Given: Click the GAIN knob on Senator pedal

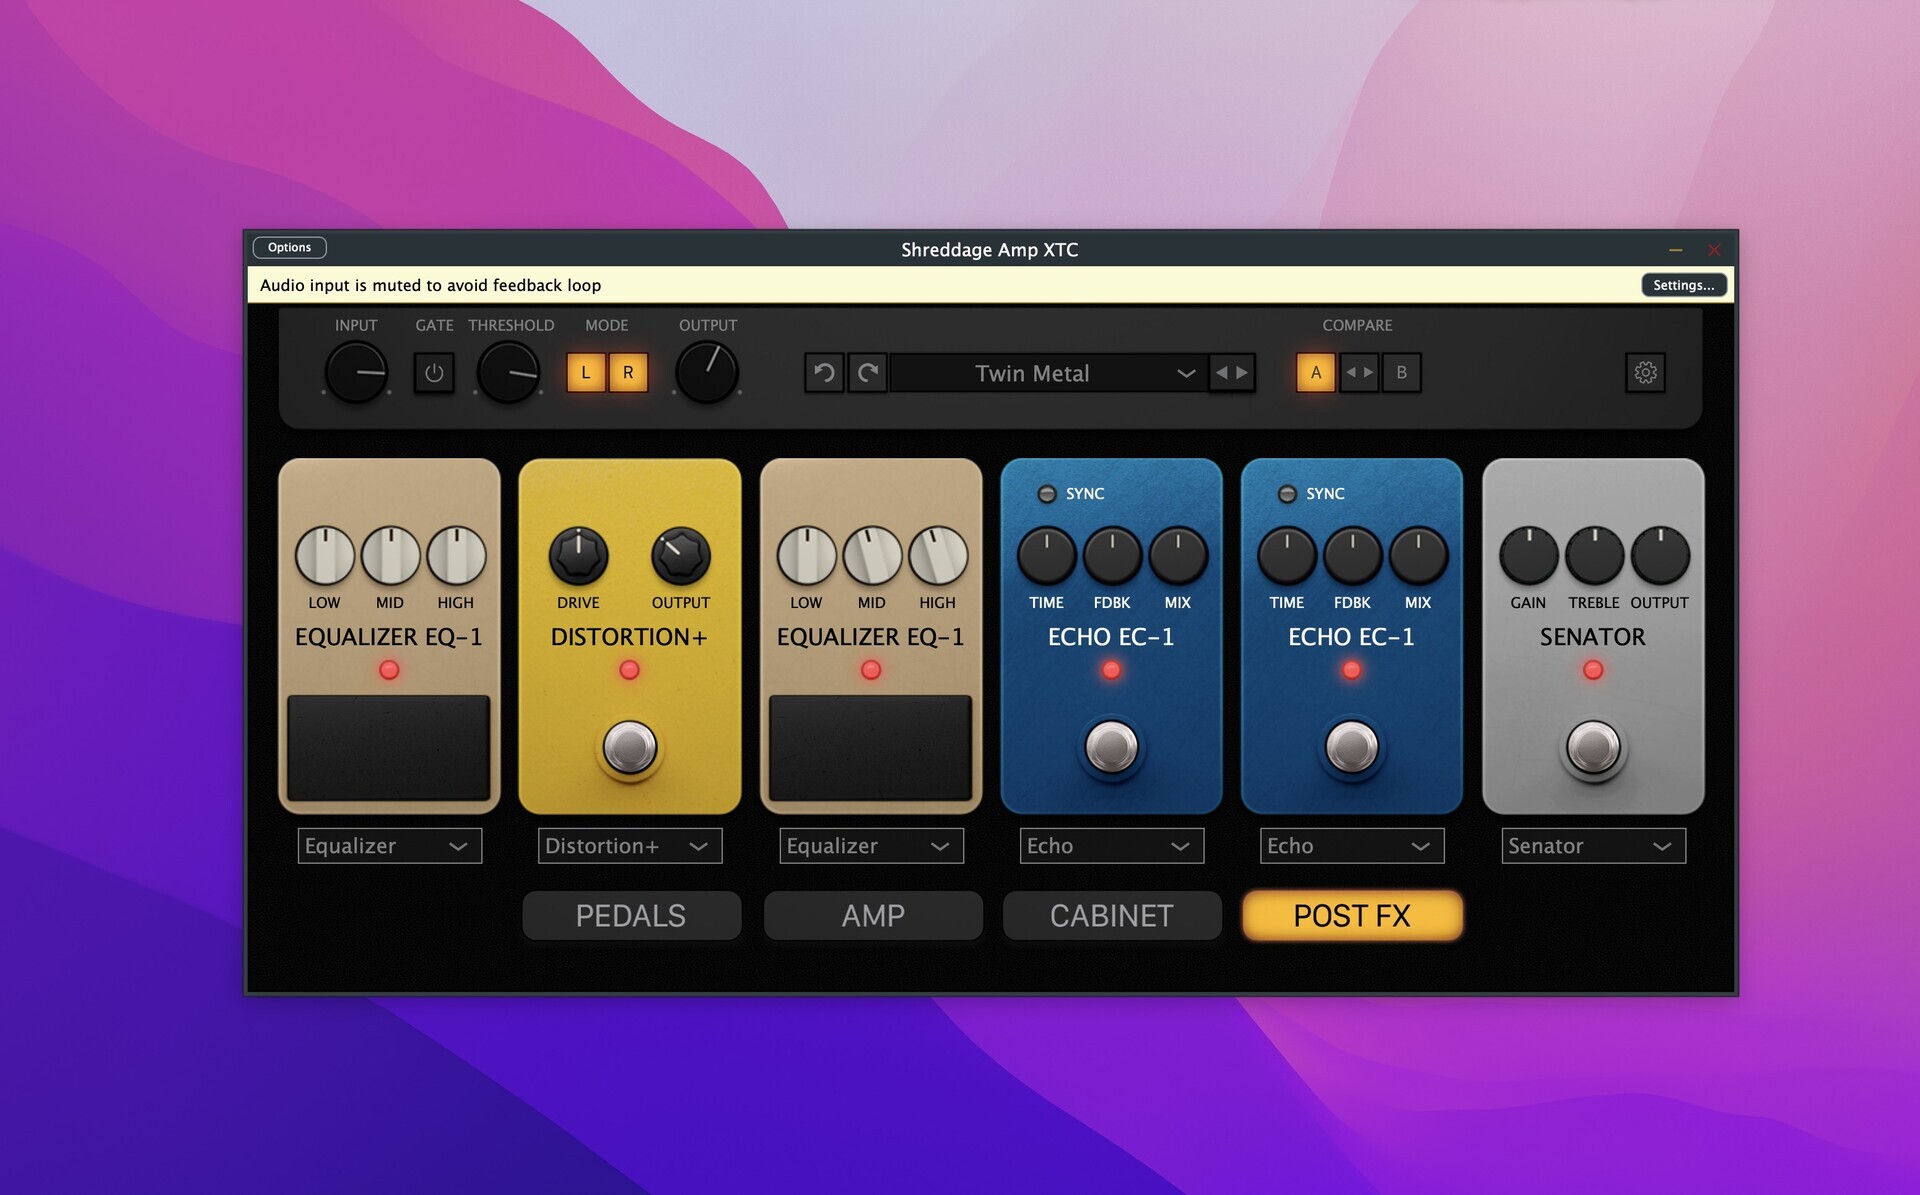Looking at the screenshot, I should coord(1529,556).
